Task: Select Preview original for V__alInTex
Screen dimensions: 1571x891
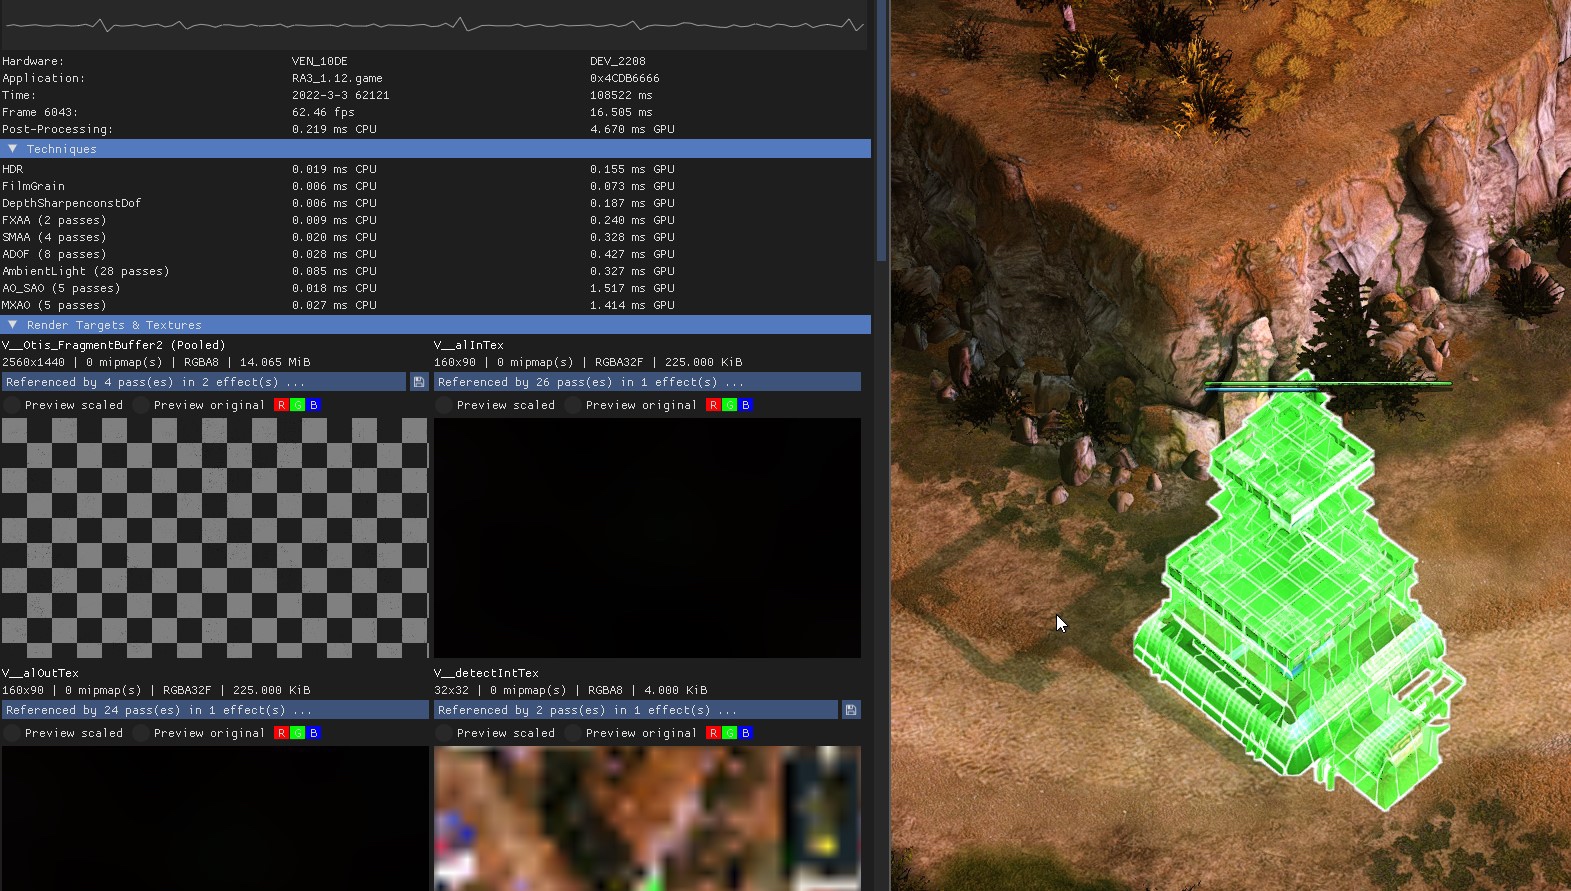Action: (631, 405)
